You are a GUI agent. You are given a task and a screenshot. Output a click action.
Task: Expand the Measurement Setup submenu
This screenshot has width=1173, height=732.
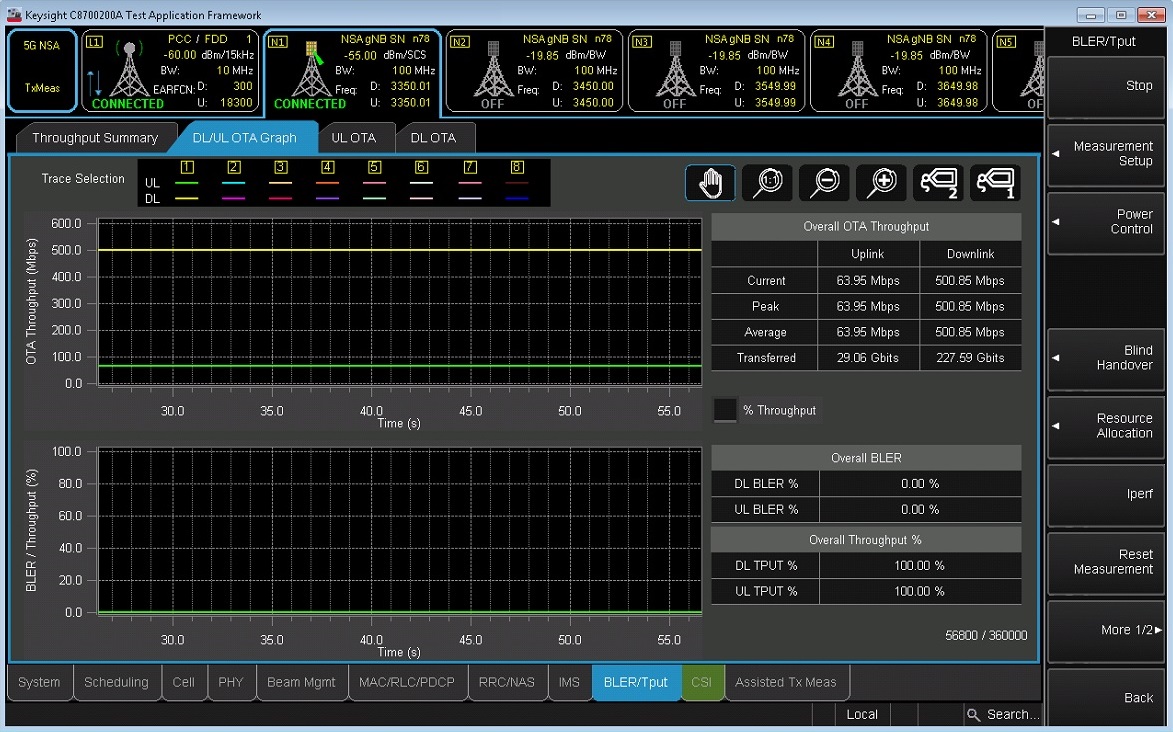click(1105, 153)
